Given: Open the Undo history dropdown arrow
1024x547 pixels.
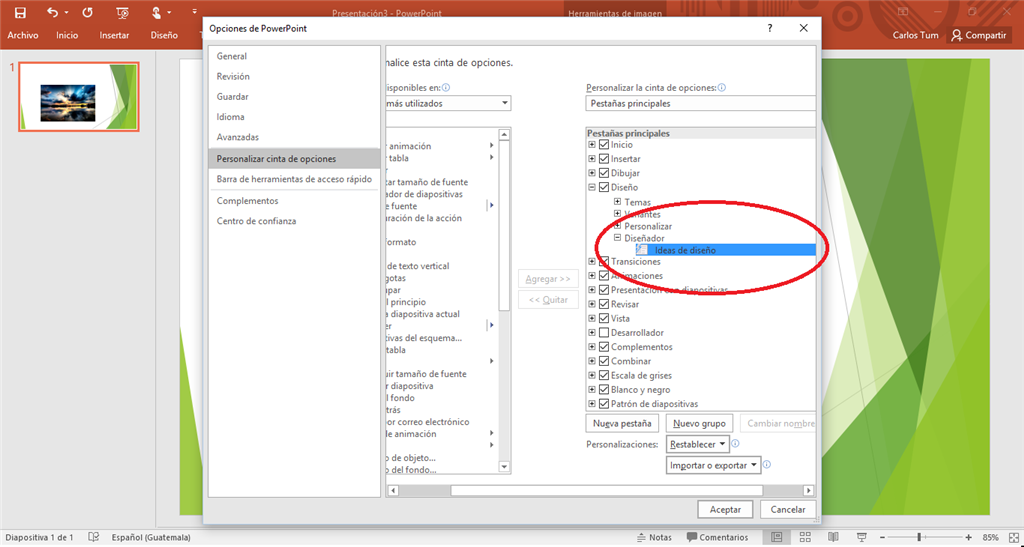Looking at the screenshot, I should [67, 13].
